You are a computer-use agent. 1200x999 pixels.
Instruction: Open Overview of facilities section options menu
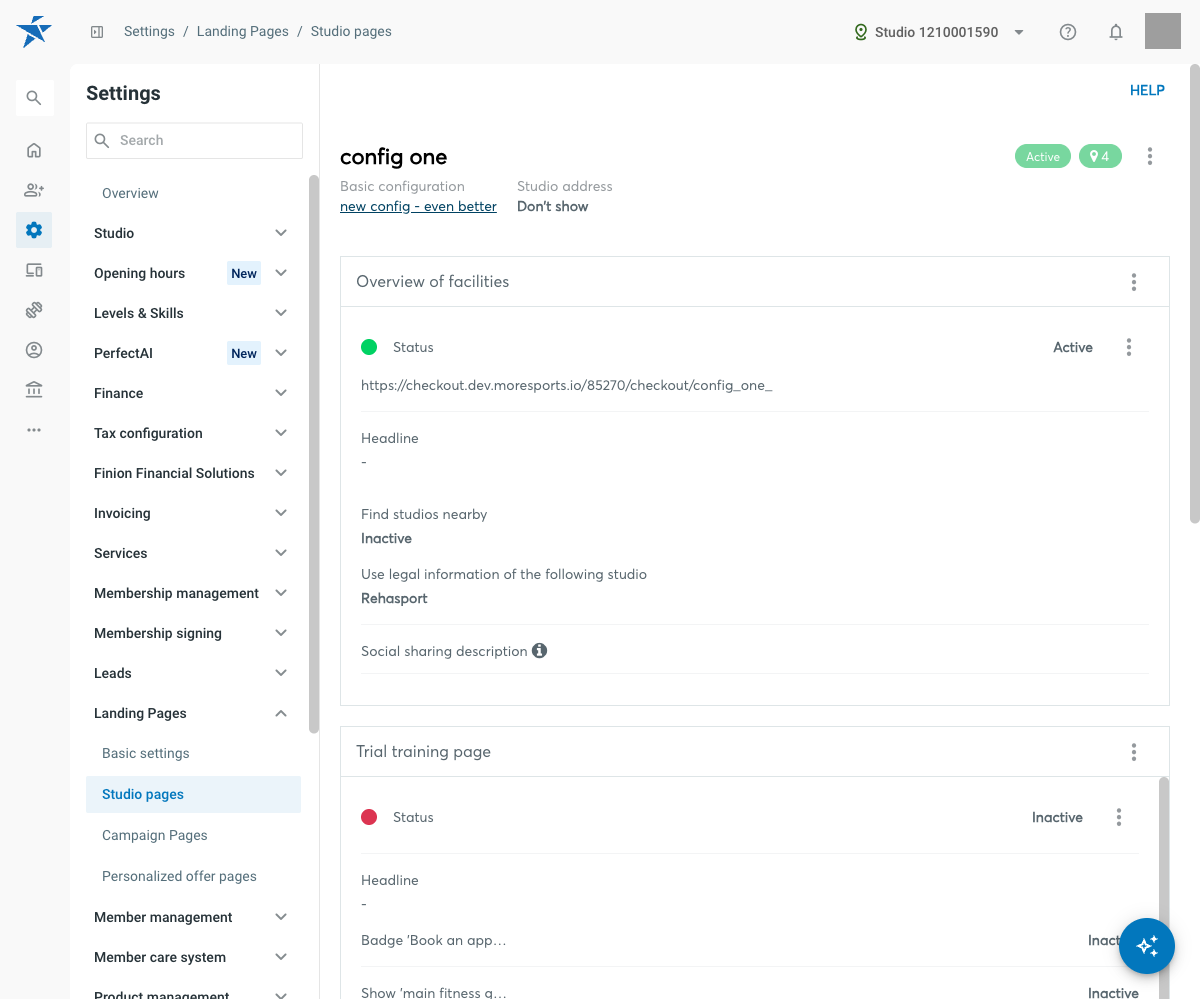pyautogui.click(x=1134, y=282)
